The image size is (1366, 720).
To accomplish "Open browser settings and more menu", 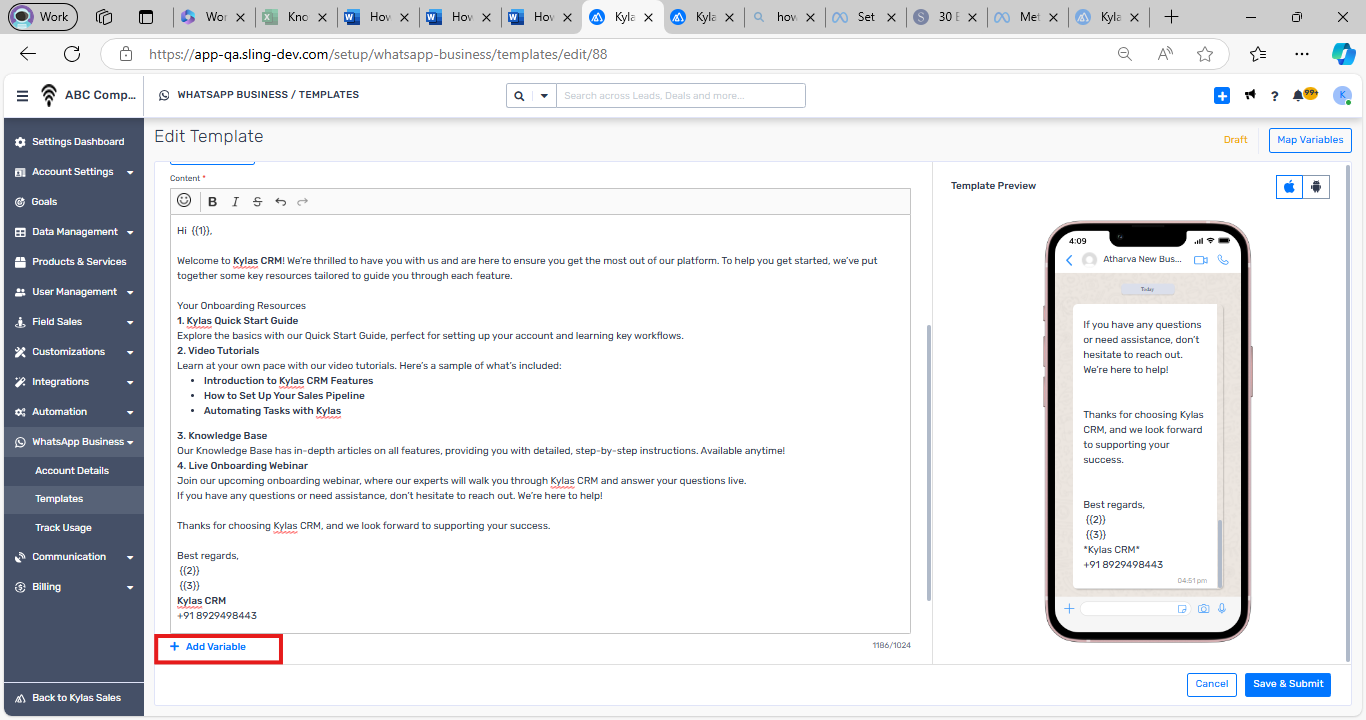I will [x=1301, y=54].
